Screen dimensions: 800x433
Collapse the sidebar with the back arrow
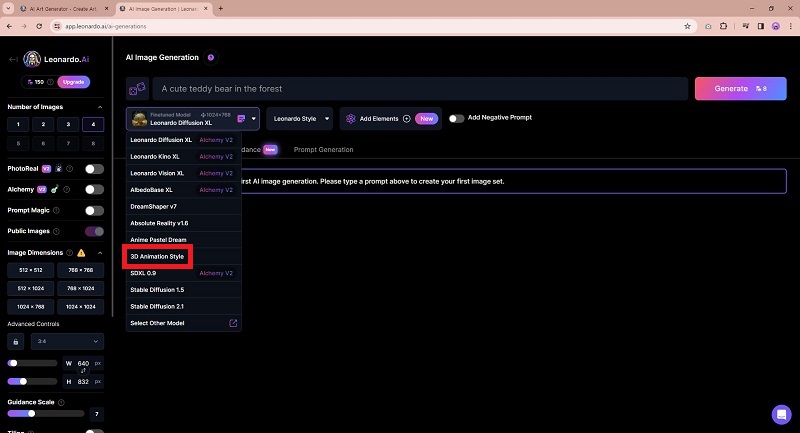point(13,59)
